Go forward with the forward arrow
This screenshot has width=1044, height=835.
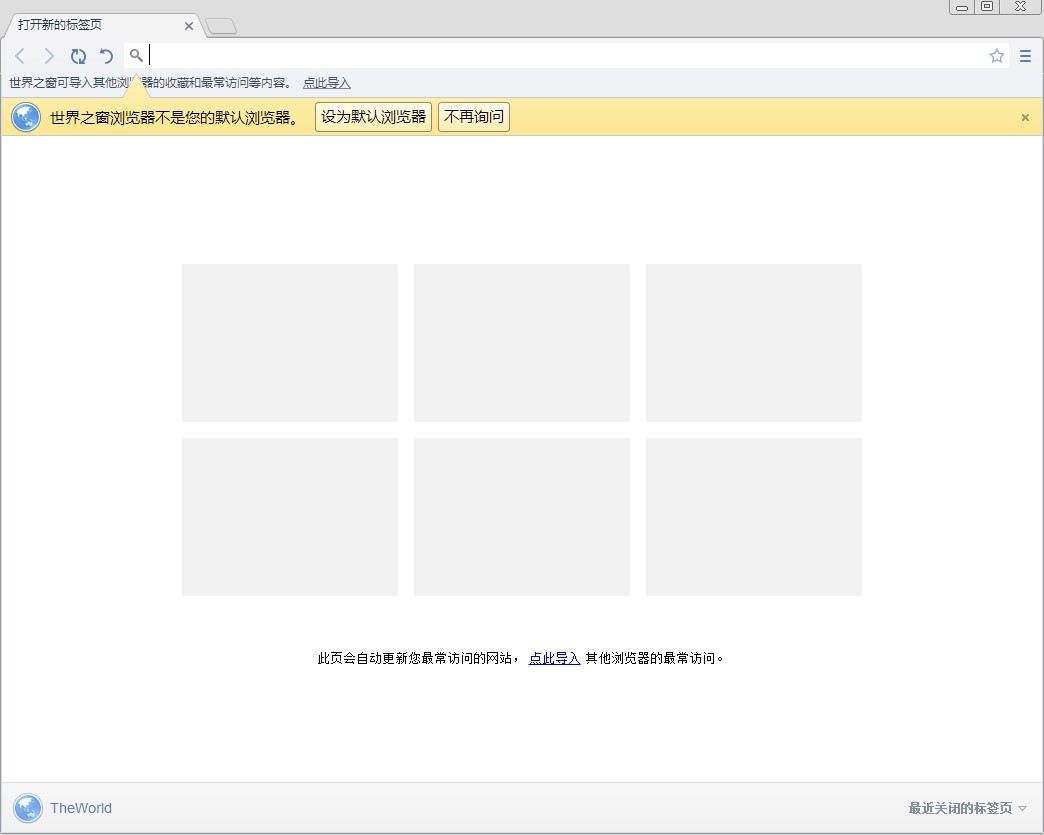[x=49, y=56]
